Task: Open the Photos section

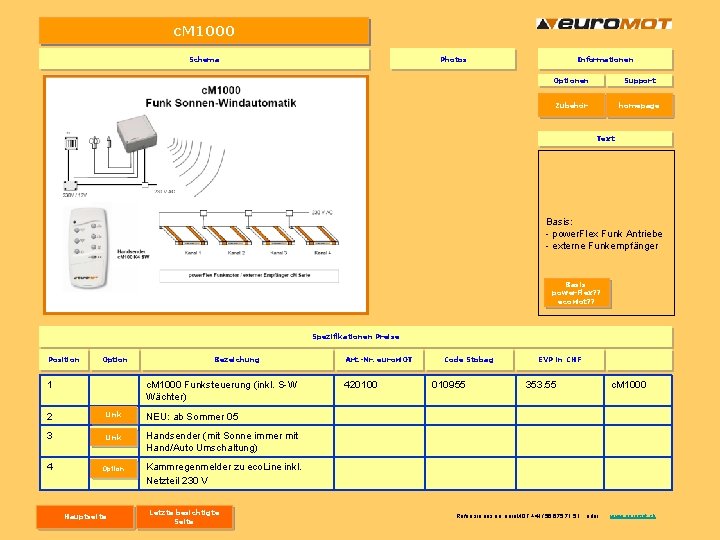Action: point(453,59)
